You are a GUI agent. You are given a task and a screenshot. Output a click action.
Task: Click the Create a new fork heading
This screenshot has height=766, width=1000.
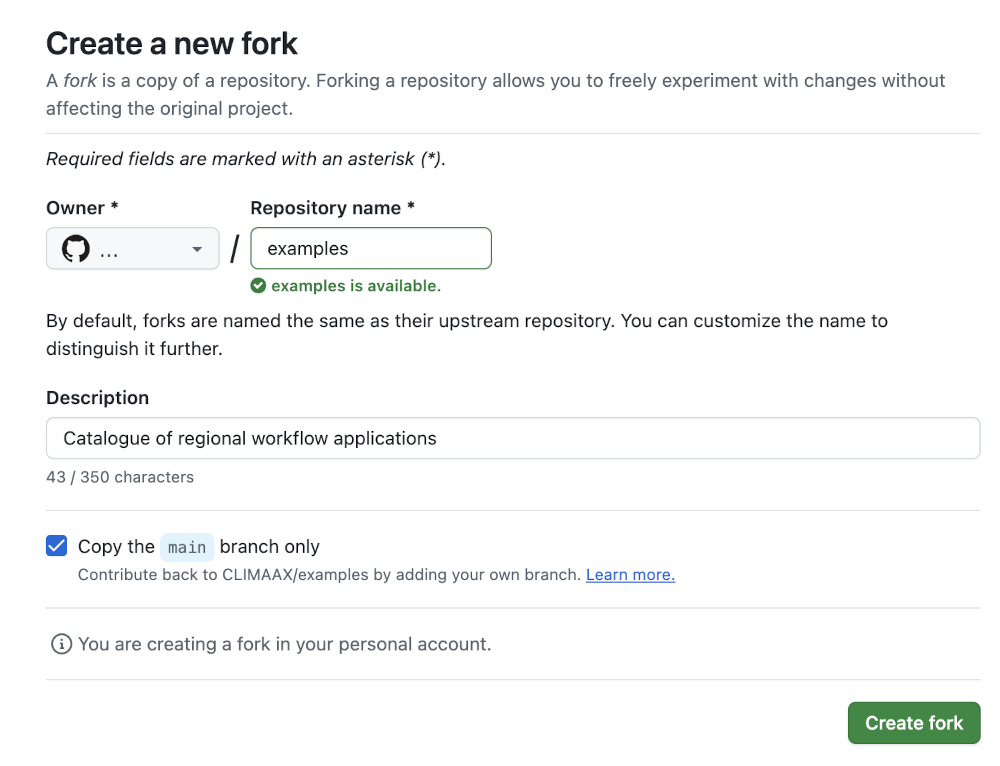(x=172, y=44)
